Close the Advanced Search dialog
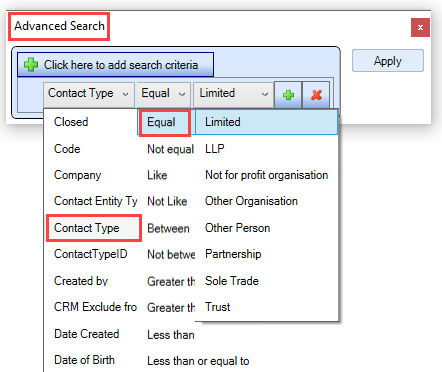442x372 pixels. coord(420,27)
